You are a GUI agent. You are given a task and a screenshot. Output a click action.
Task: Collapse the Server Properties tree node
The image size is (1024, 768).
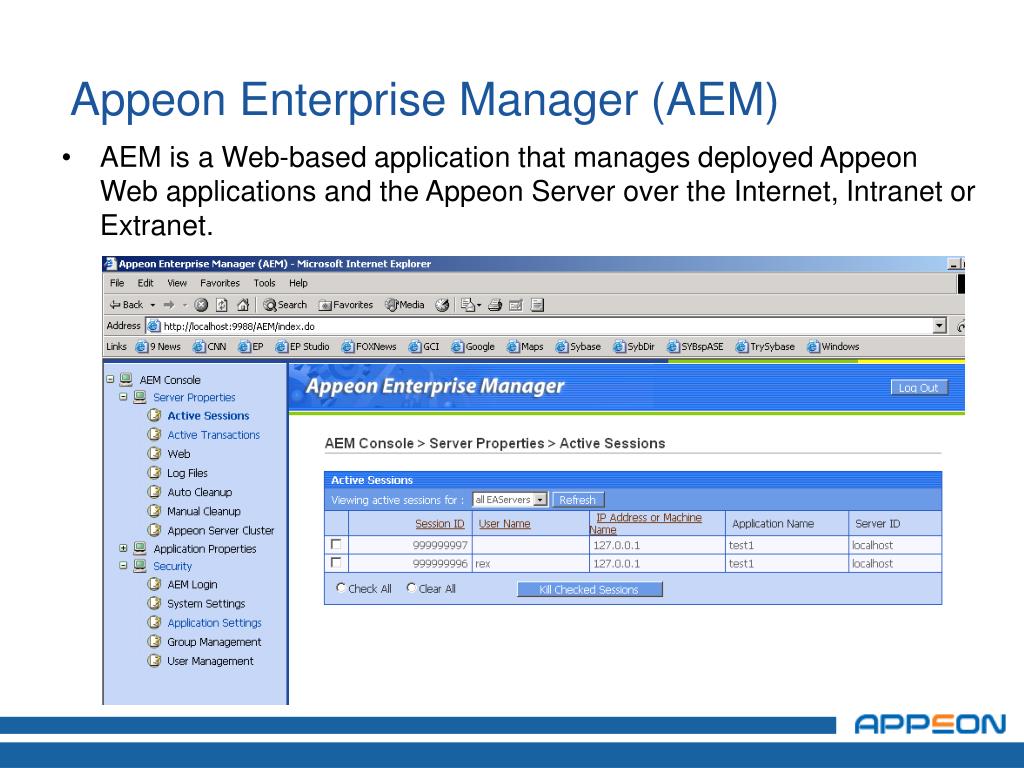(x=123, y=396)
